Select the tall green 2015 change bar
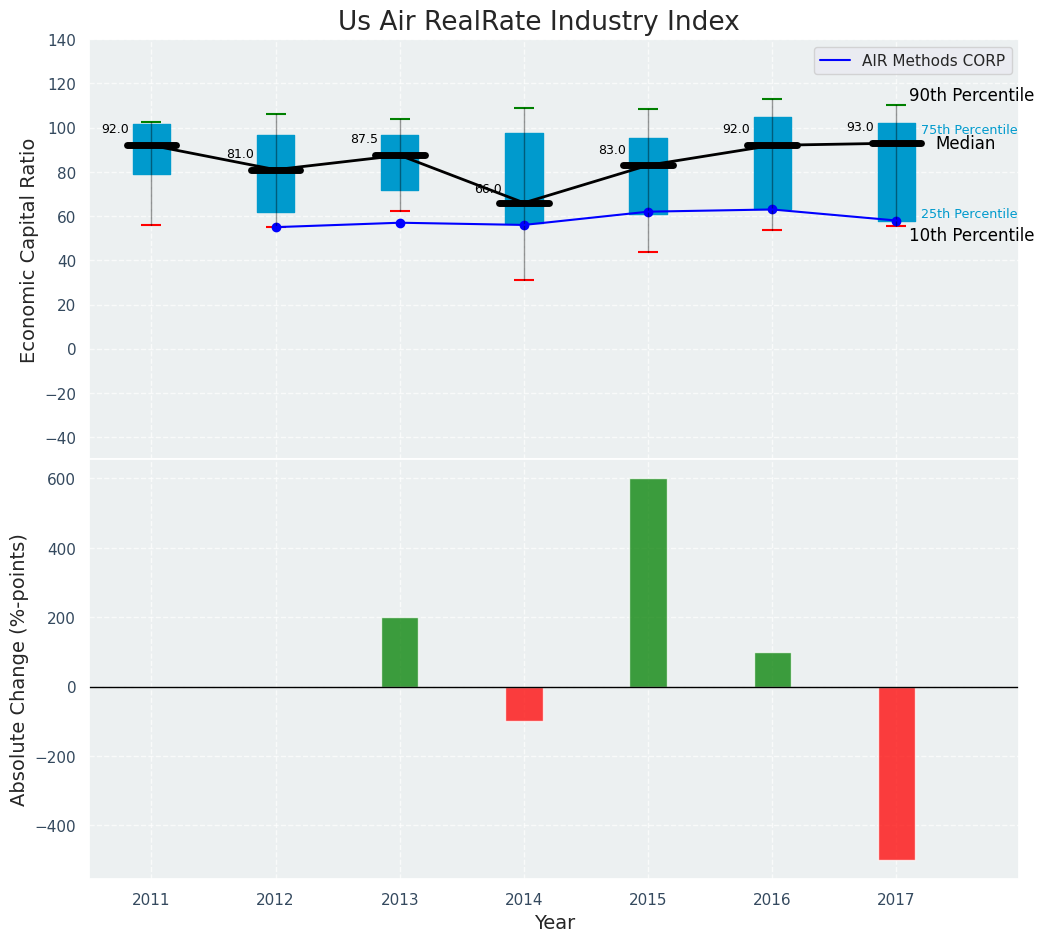1044x942 pixels. [x=648, y=582]
